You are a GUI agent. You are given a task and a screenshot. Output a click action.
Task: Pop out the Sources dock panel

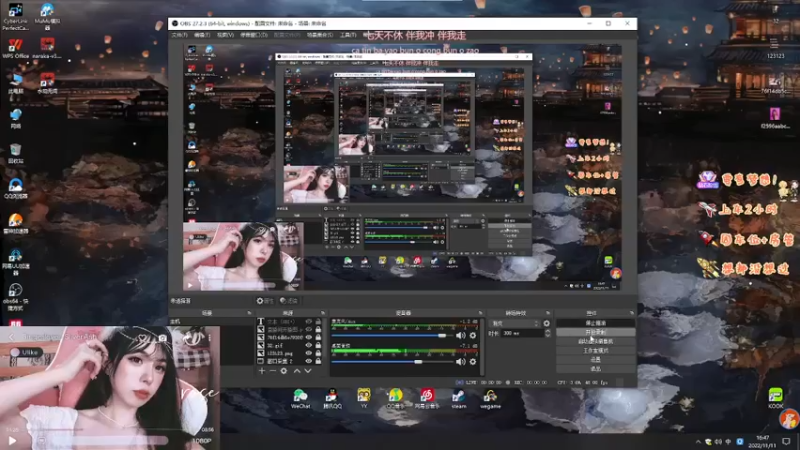(323, 313)
